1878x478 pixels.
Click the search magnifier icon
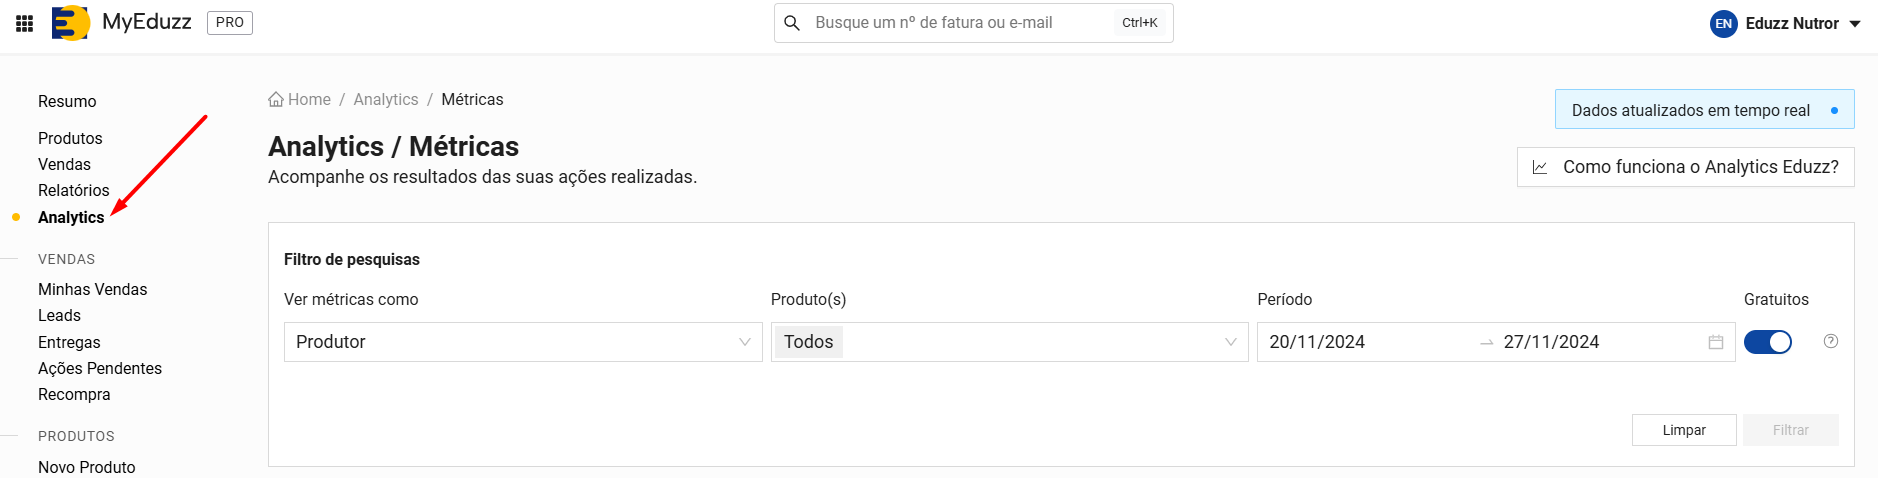[x=792, y=23]
